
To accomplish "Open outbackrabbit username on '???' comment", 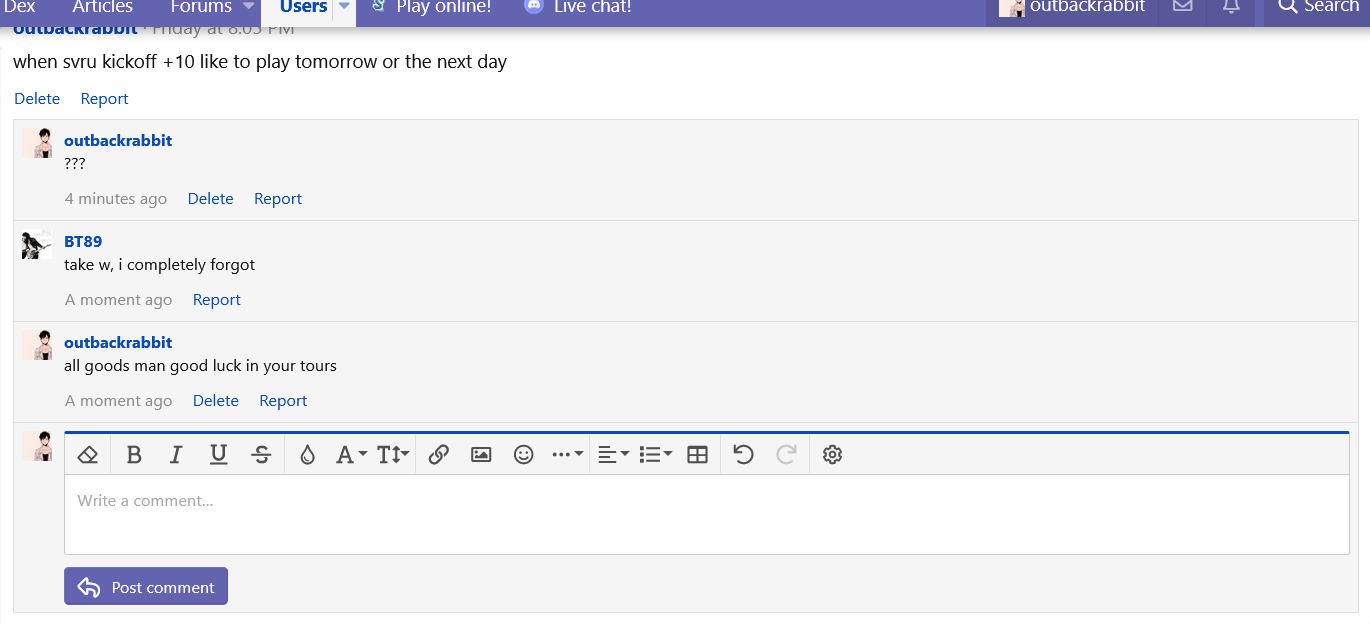I will pos(118,141).
